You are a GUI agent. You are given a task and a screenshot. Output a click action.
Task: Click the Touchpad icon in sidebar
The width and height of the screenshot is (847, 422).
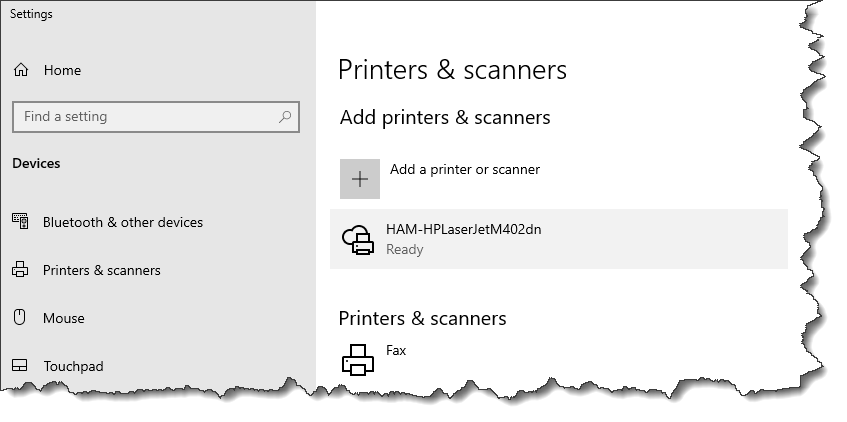click(19, 365)
